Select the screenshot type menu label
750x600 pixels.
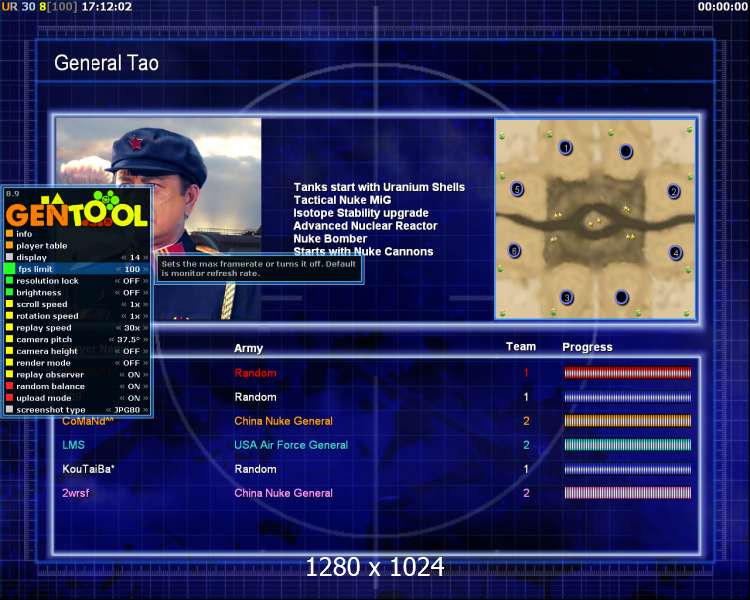51,410
